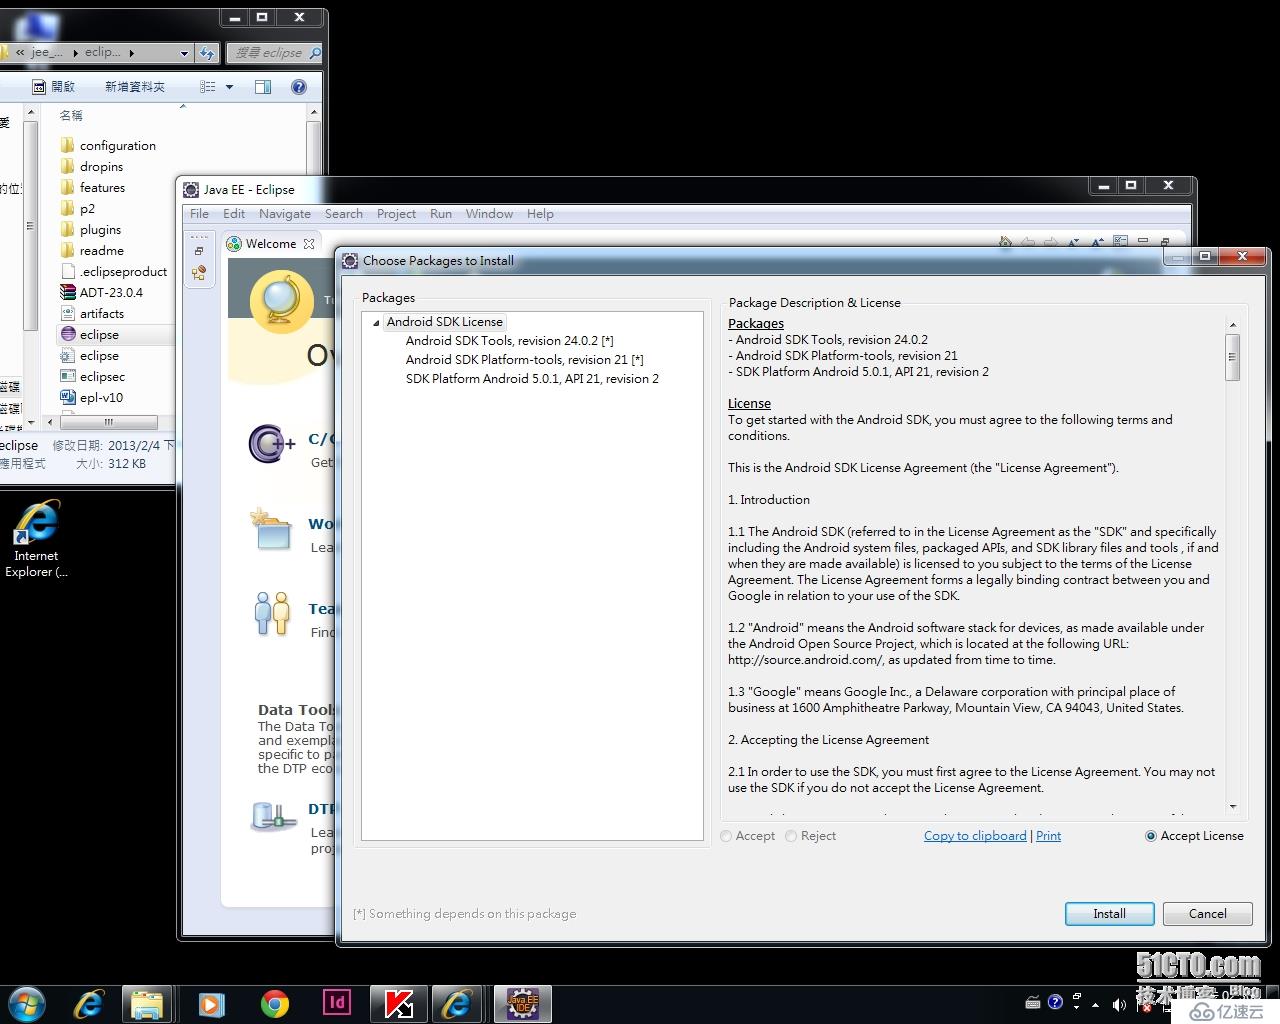Viewport: 1280px width, 1024px height.
Task: Open Windows Media Player from taskbar
Action: coord(211,1004)
